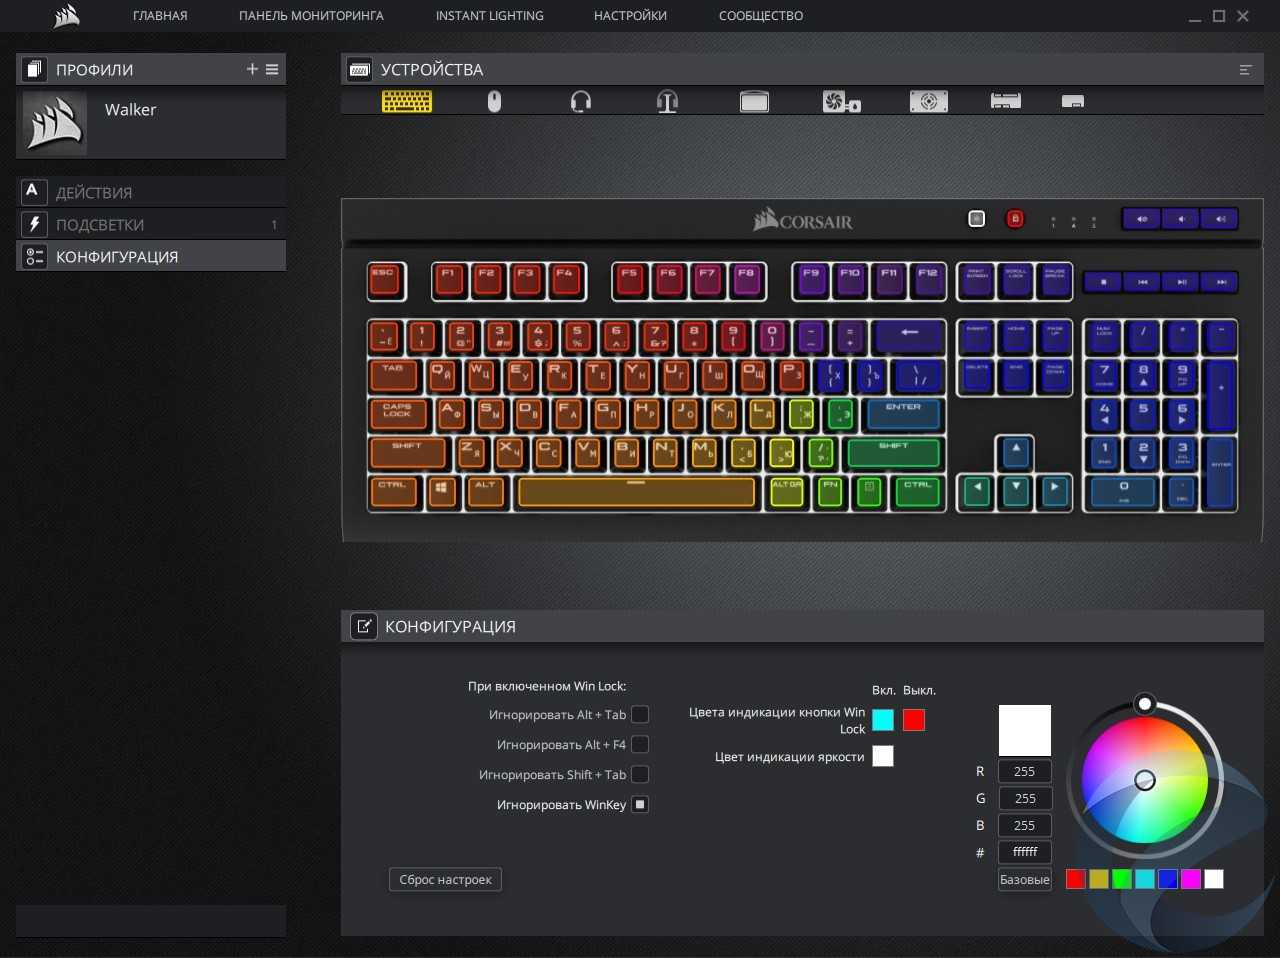
Task: Open the Настройки menu
Action: (630, 16)
